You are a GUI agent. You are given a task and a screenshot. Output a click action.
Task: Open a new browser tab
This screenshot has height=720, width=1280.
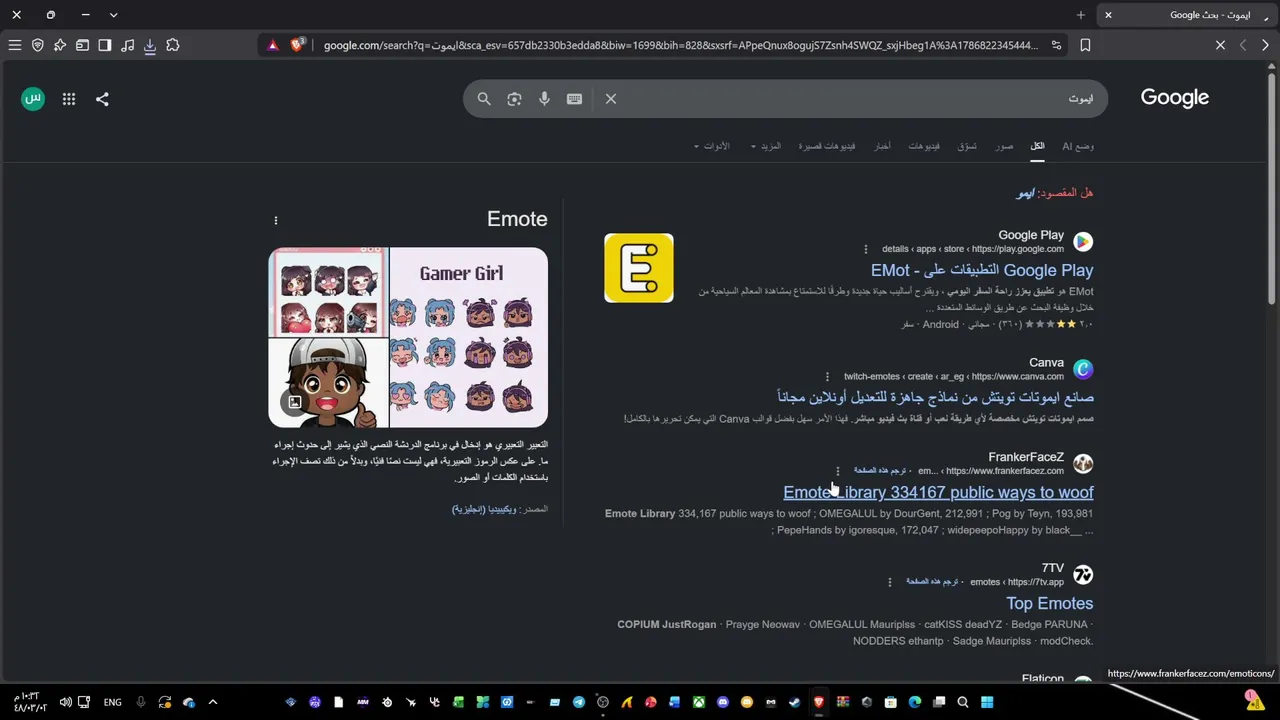(1080, 15)
